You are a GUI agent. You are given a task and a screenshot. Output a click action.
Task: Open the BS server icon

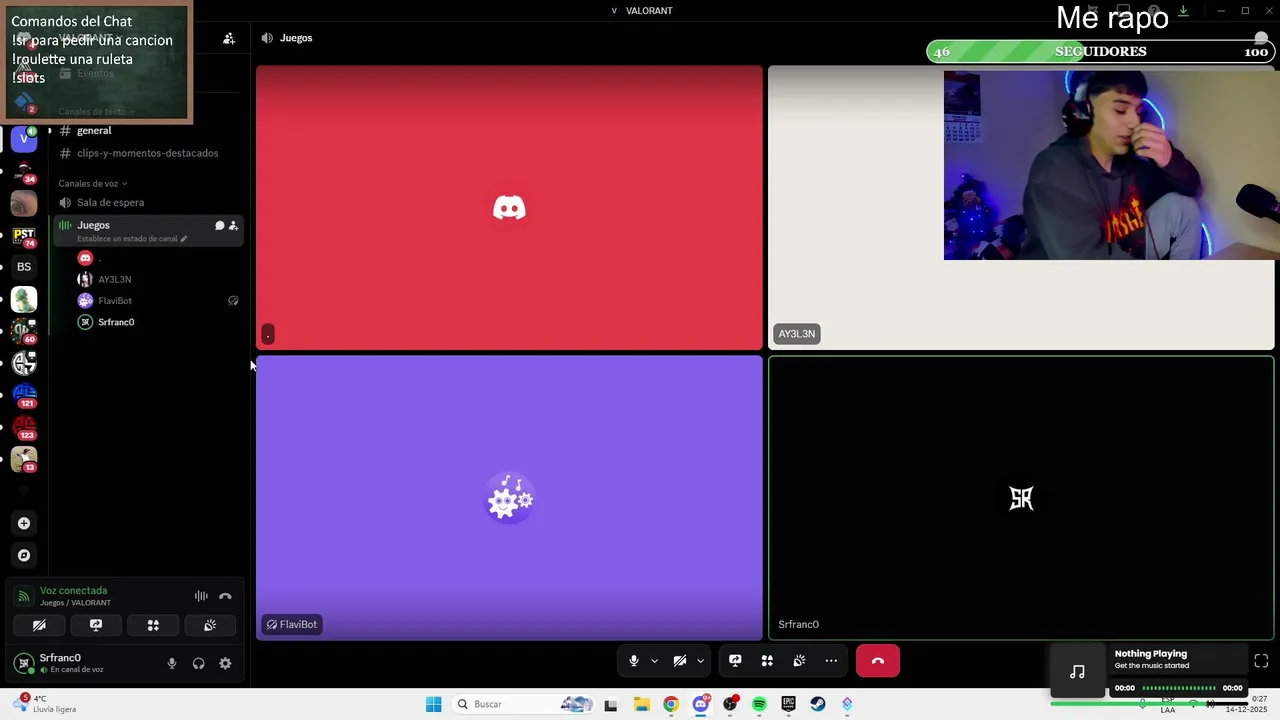point(24,267)
